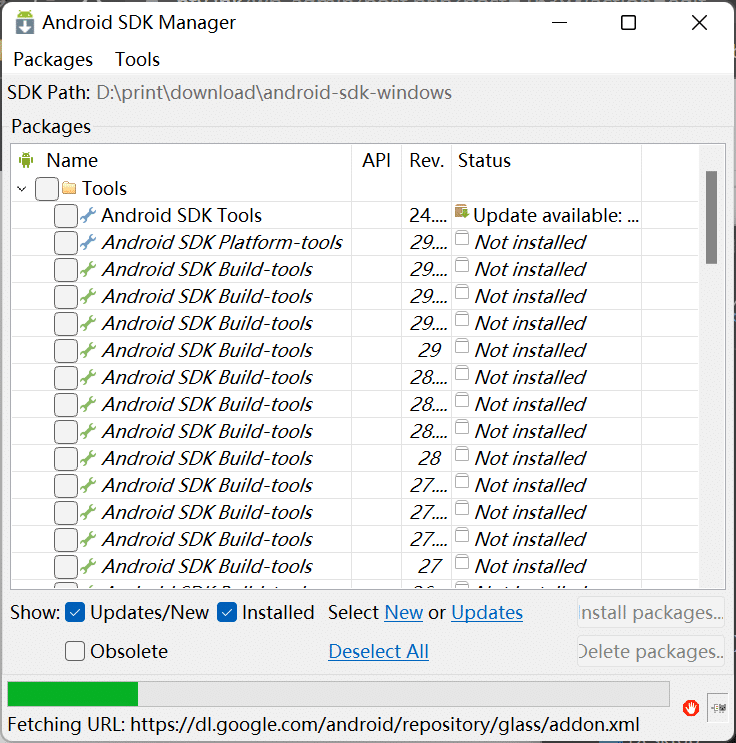
Task: Select the Android SDK Platform-tools row name
Action: [222, 243]
